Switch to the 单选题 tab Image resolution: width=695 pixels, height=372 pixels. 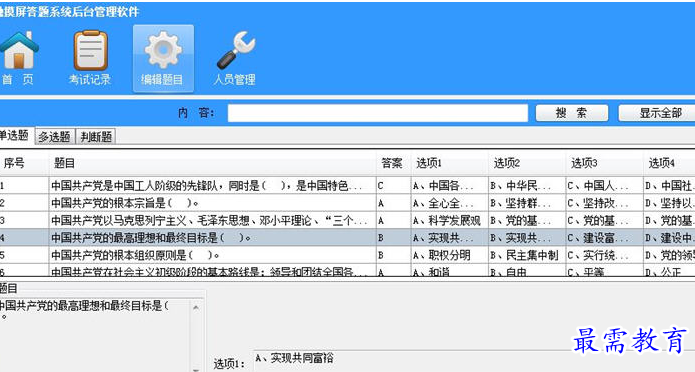pos(16,136)
